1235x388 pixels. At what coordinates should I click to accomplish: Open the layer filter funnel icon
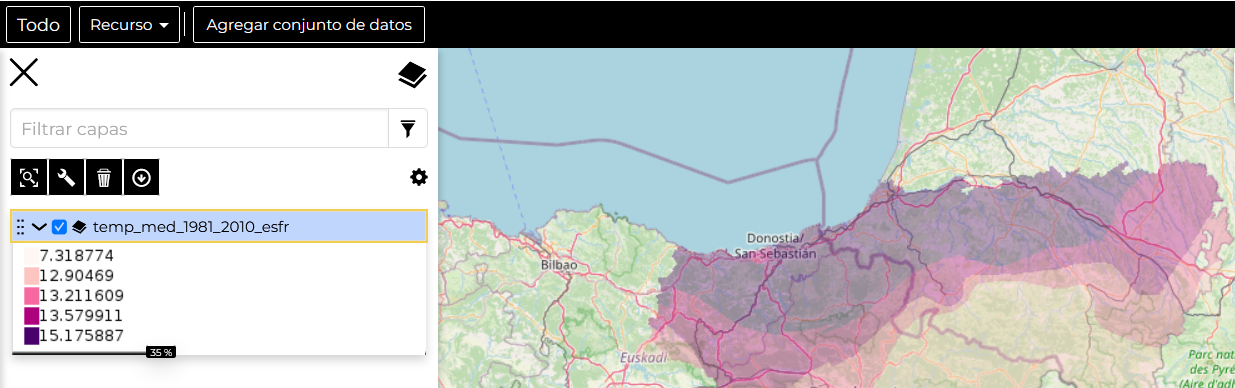pos(408,128)
